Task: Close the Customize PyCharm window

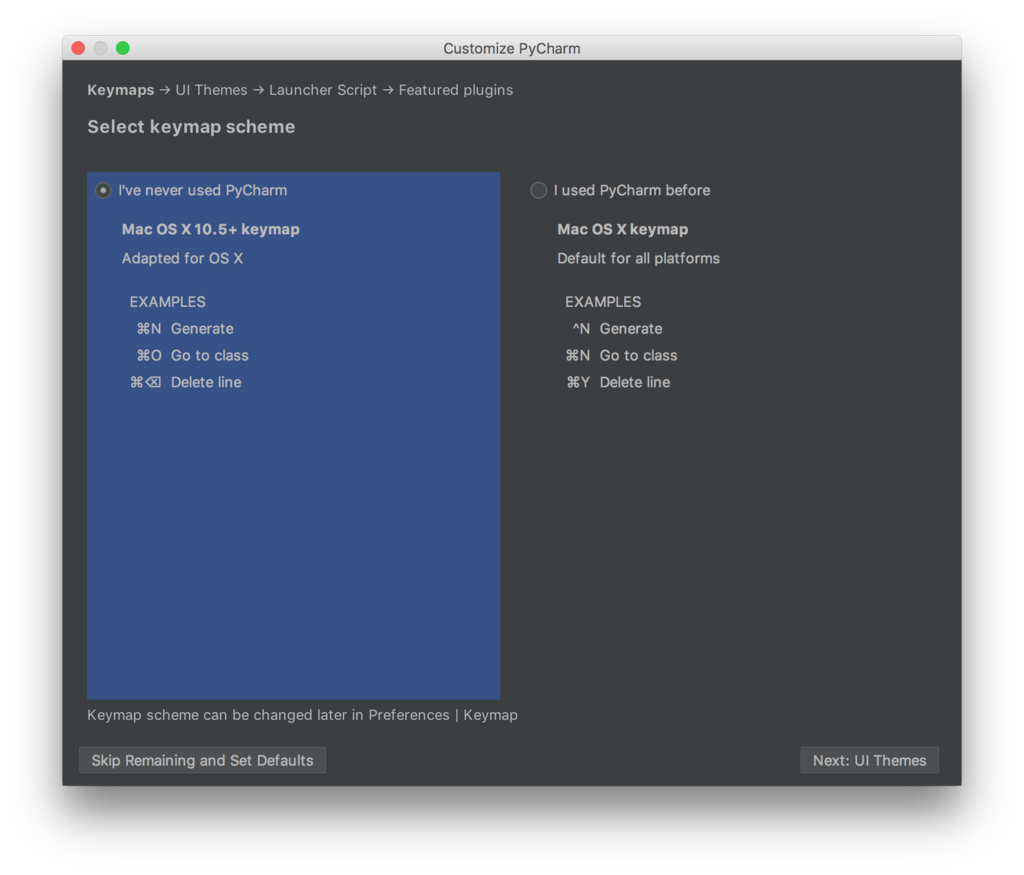Action: (x=78, y=48)
